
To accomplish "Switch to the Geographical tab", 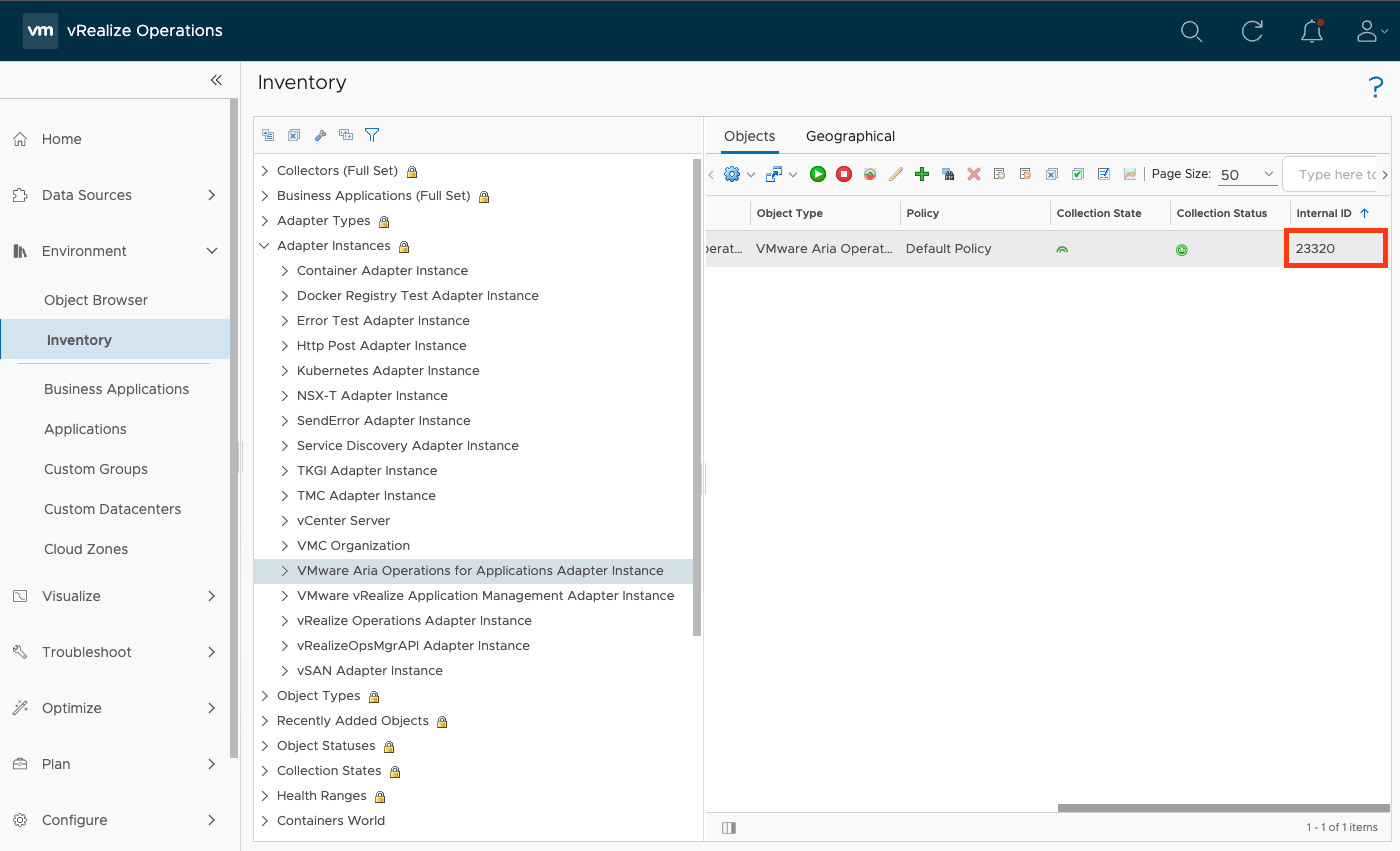I will (850, 136).
